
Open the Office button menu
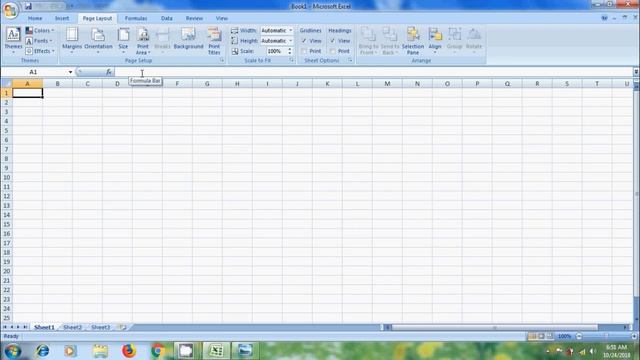coord(10,10)
